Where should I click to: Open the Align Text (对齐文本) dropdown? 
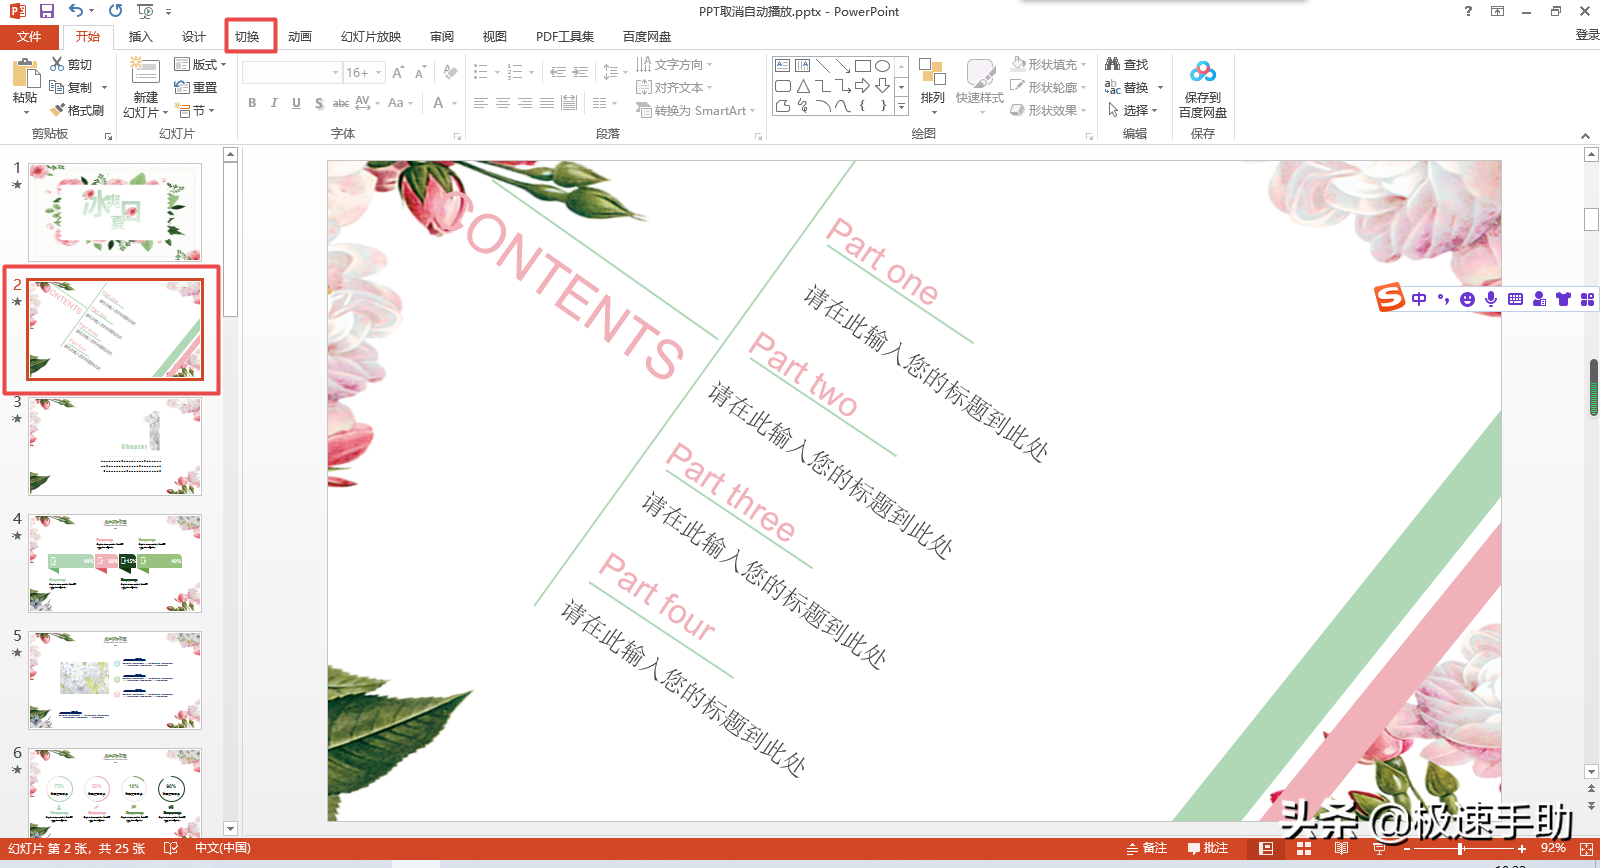(675, 87)
